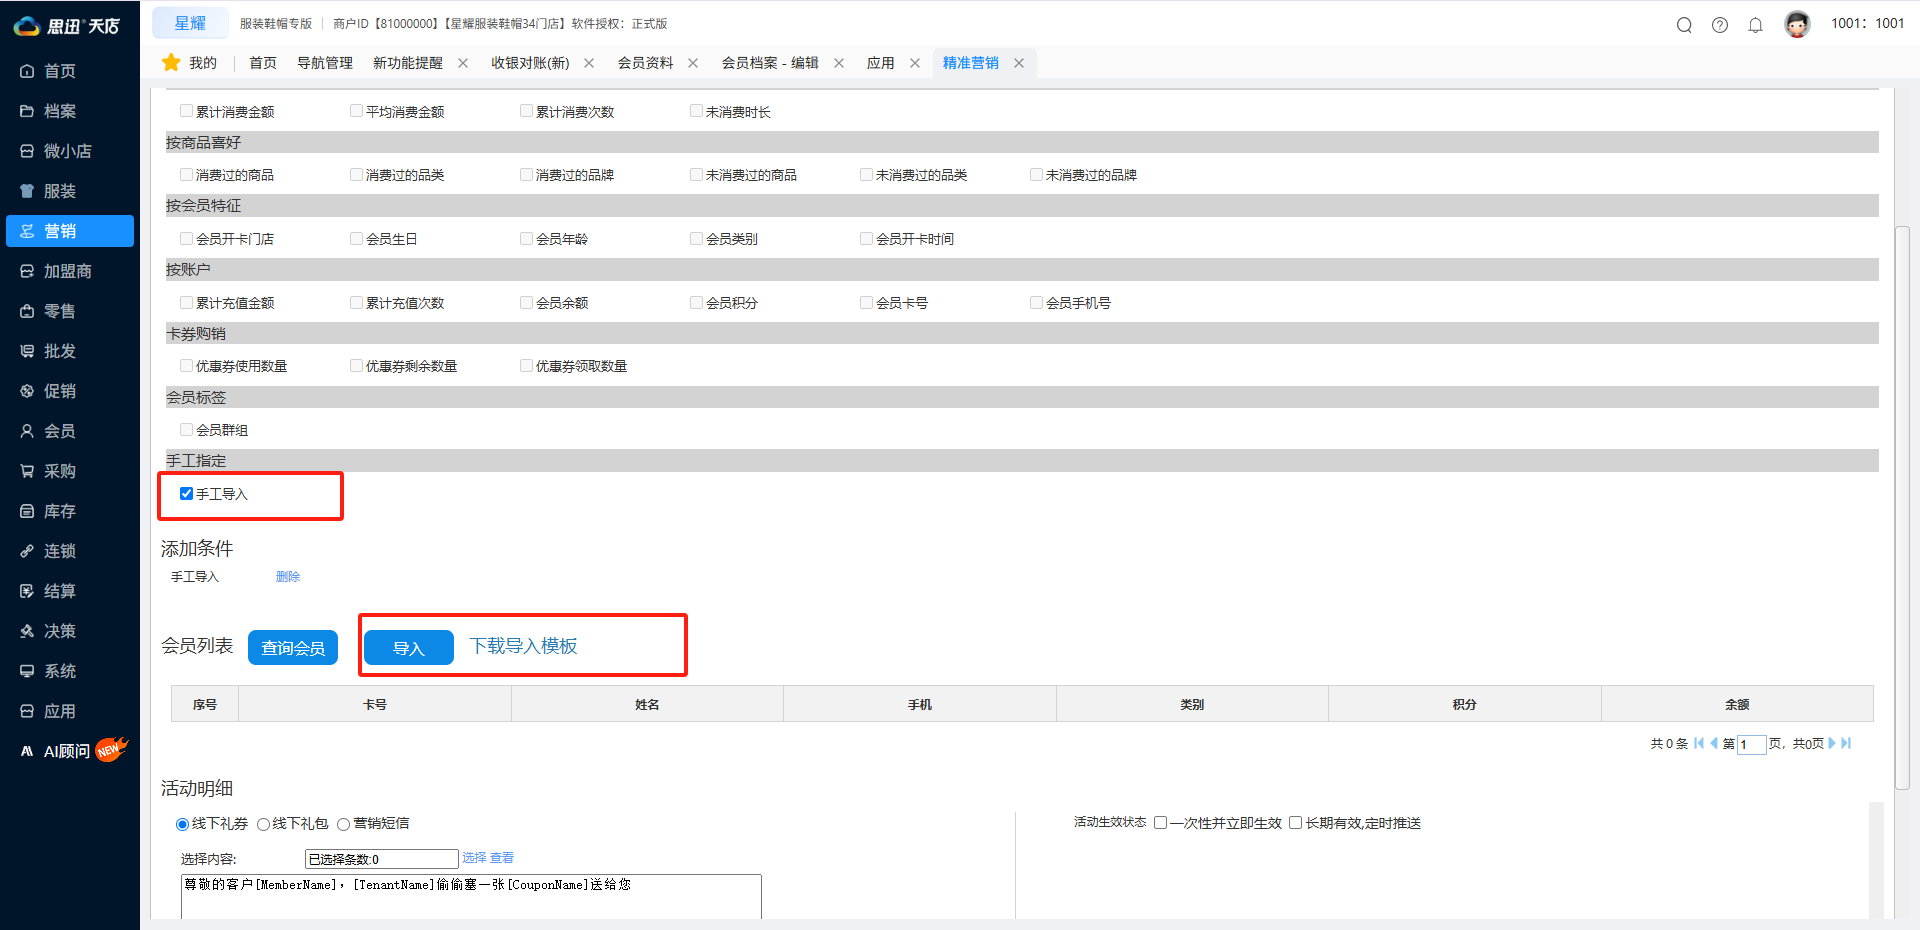Open AI顾问 in the sidebar

click(x=66, y=751)
